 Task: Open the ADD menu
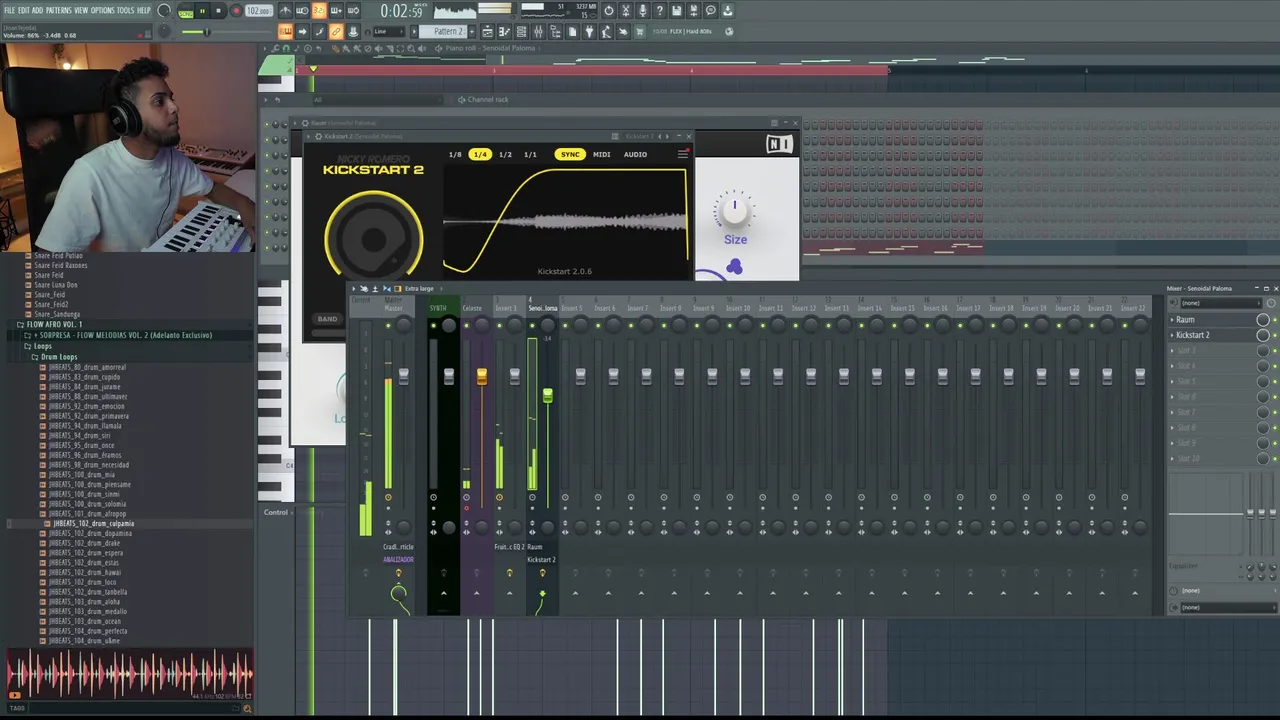click(37, 10)
